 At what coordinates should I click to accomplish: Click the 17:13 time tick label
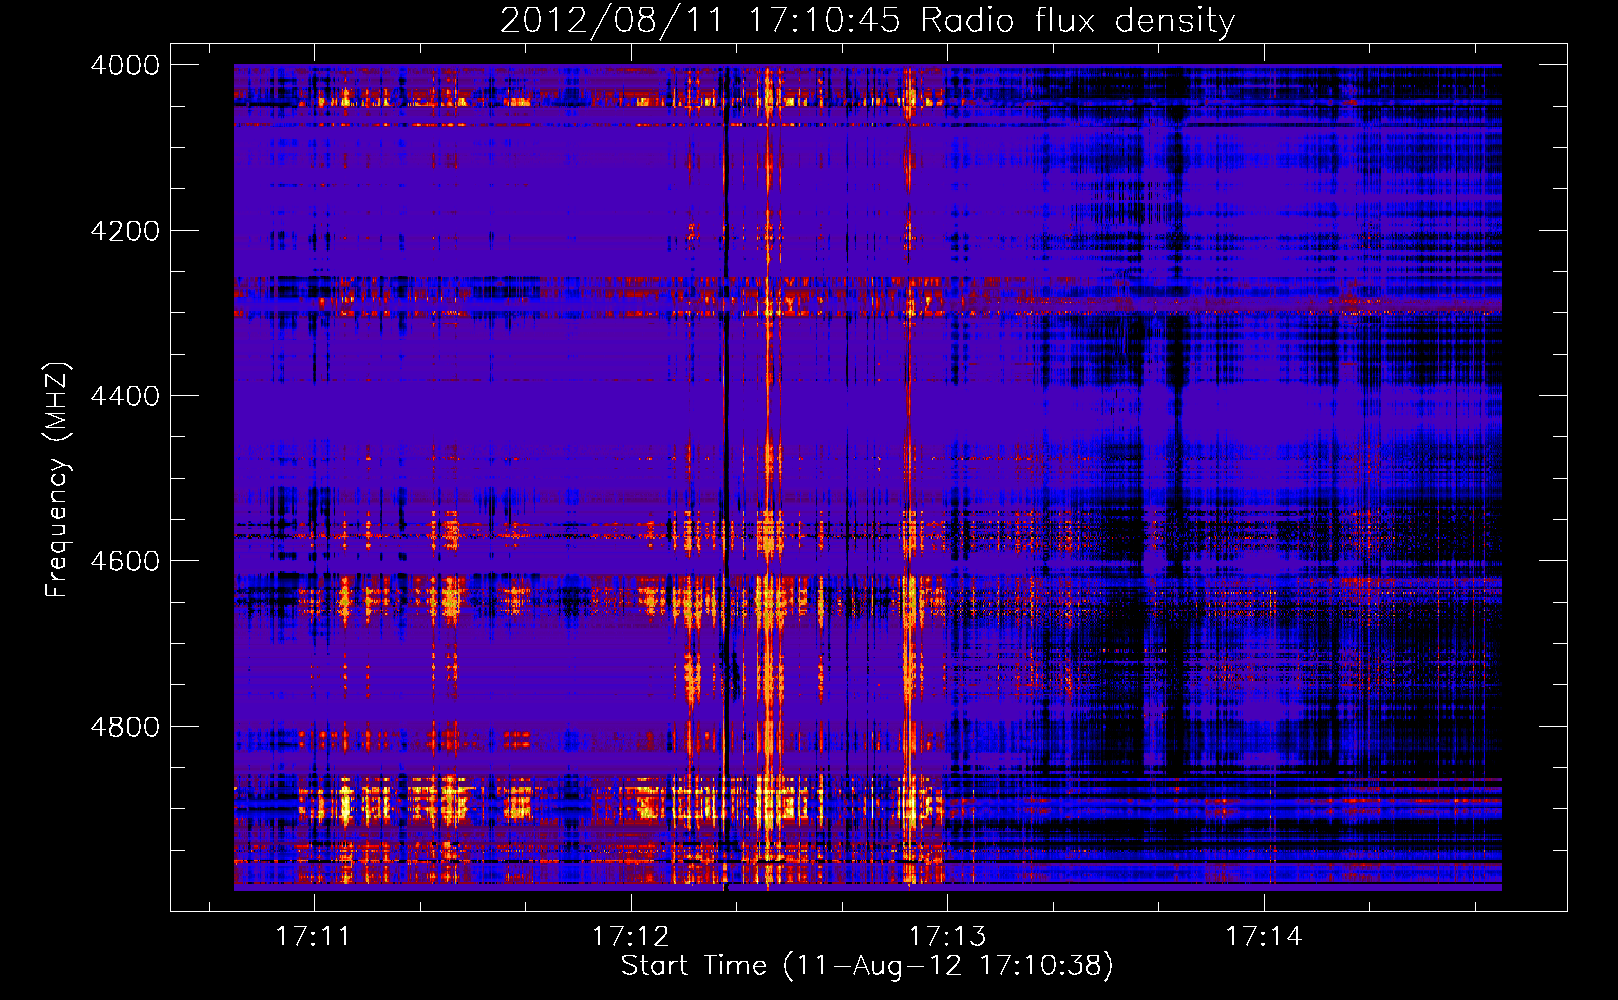tap(947, 936)
